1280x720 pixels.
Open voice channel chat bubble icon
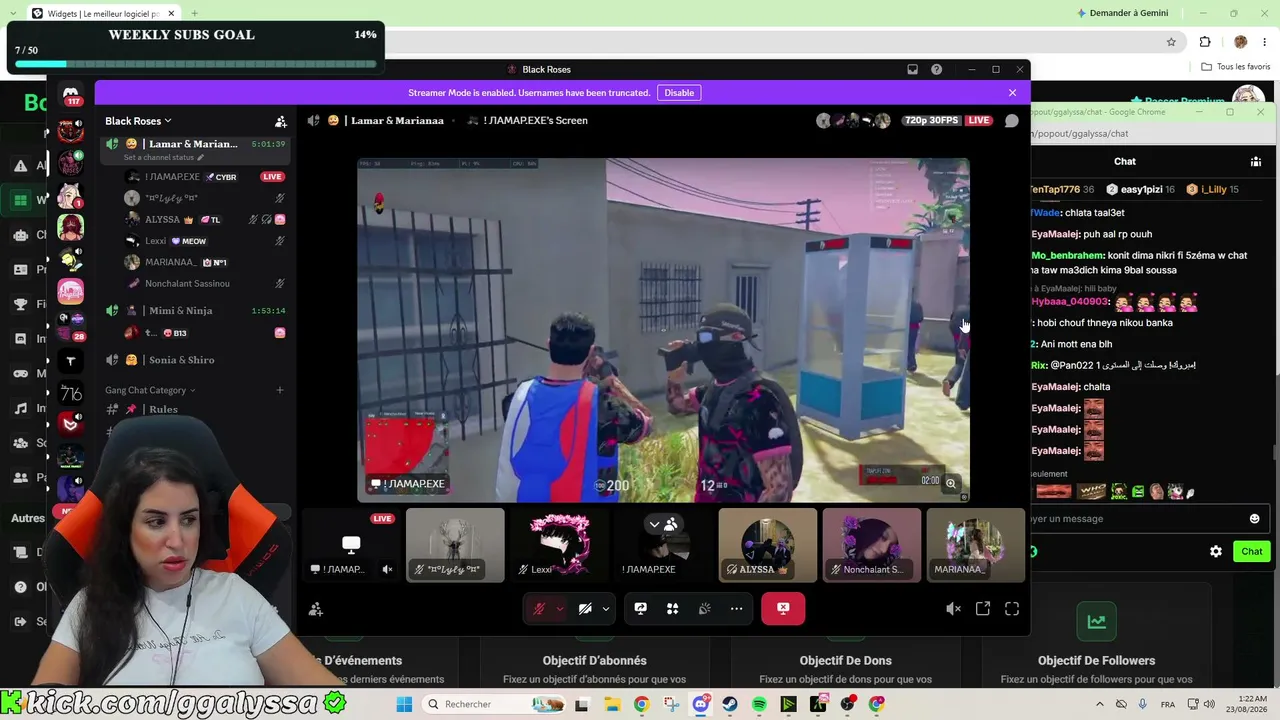click(x=1011, y=120)
